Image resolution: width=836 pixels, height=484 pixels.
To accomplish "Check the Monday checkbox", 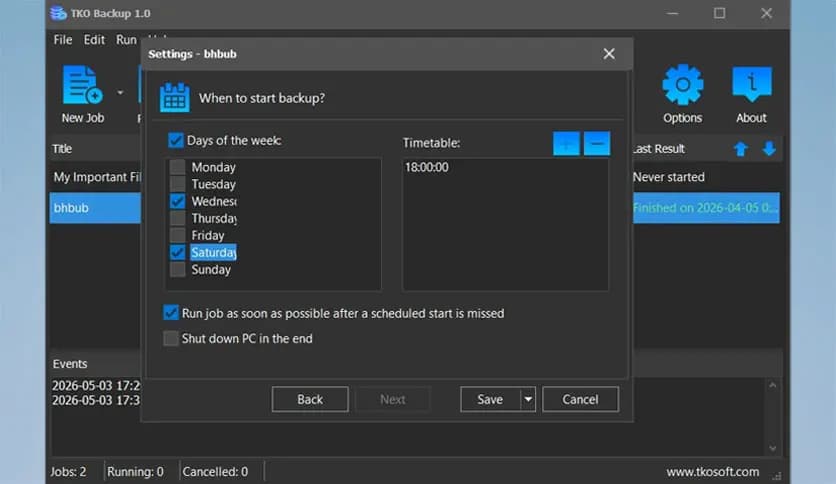I will (x=178, y=167).
